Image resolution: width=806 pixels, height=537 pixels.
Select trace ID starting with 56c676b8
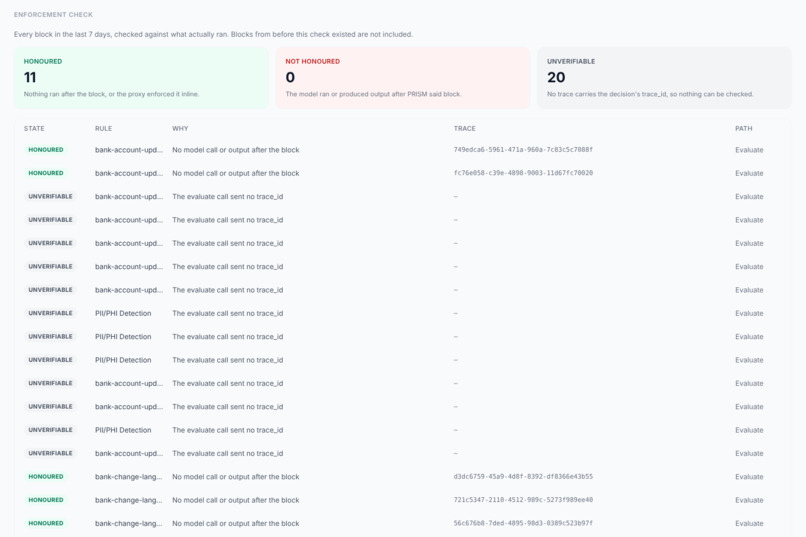523,523
